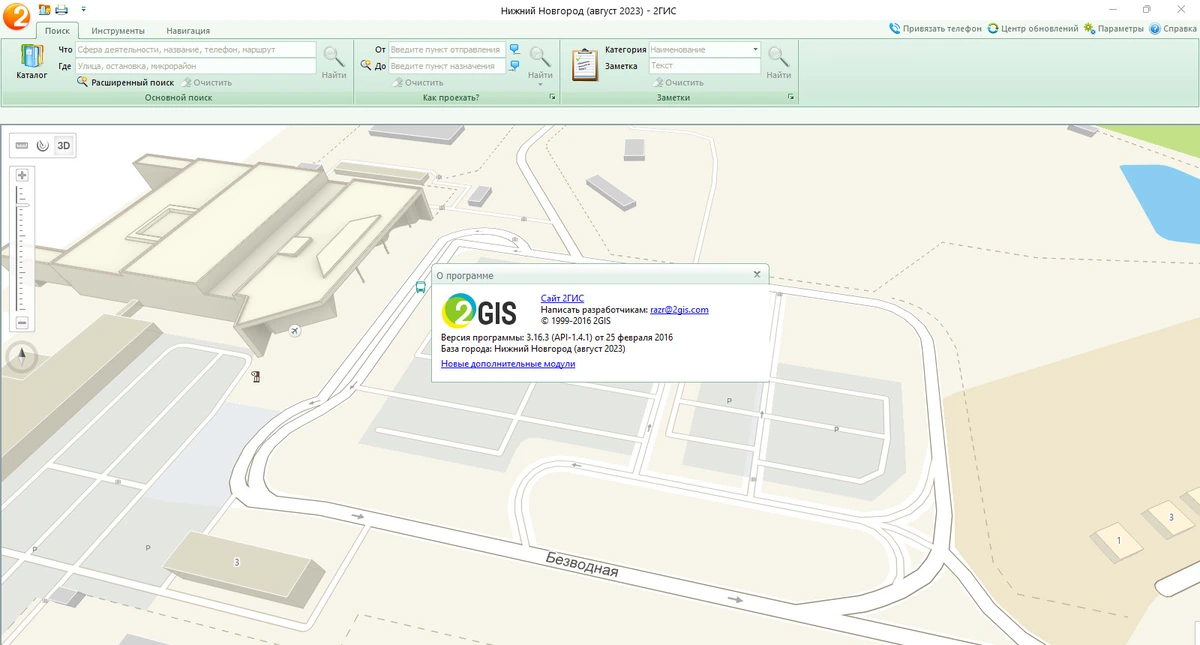The height and width of the screenshot is (645, 1200).
Task: Click Очистить in Как проехать group
Action: 418,83
